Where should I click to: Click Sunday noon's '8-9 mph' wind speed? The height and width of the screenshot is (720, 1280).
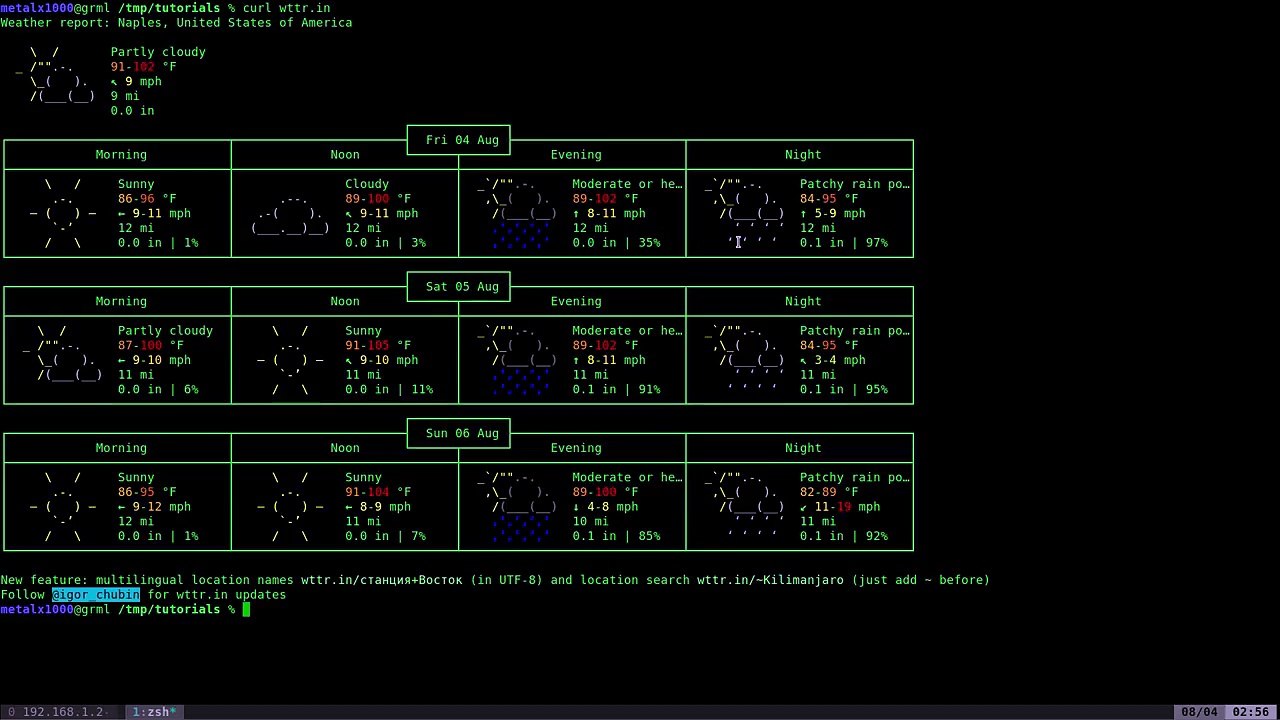tap(385, 507)
